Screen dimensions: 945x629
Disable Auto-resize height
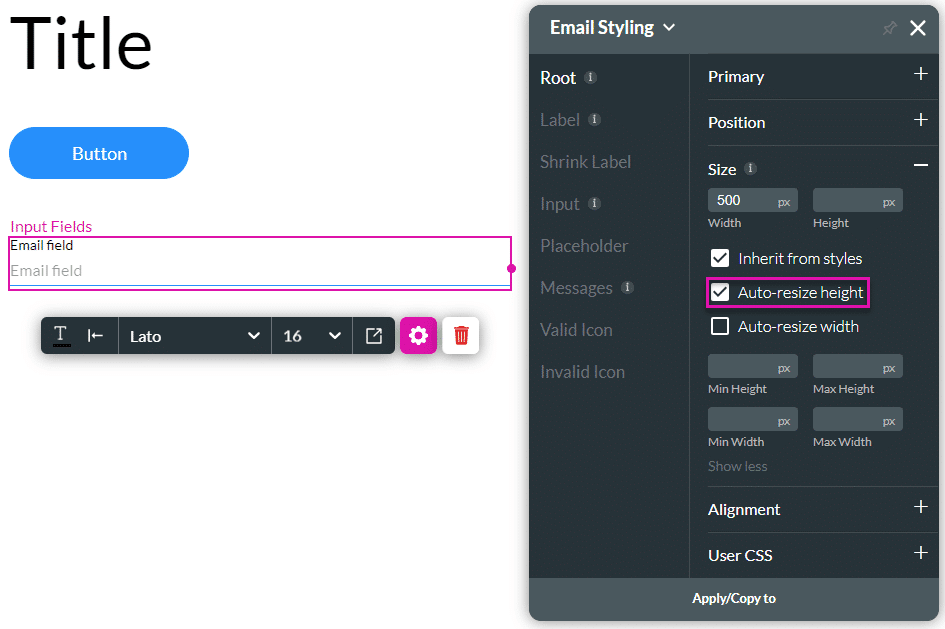(x=720, y=293)
